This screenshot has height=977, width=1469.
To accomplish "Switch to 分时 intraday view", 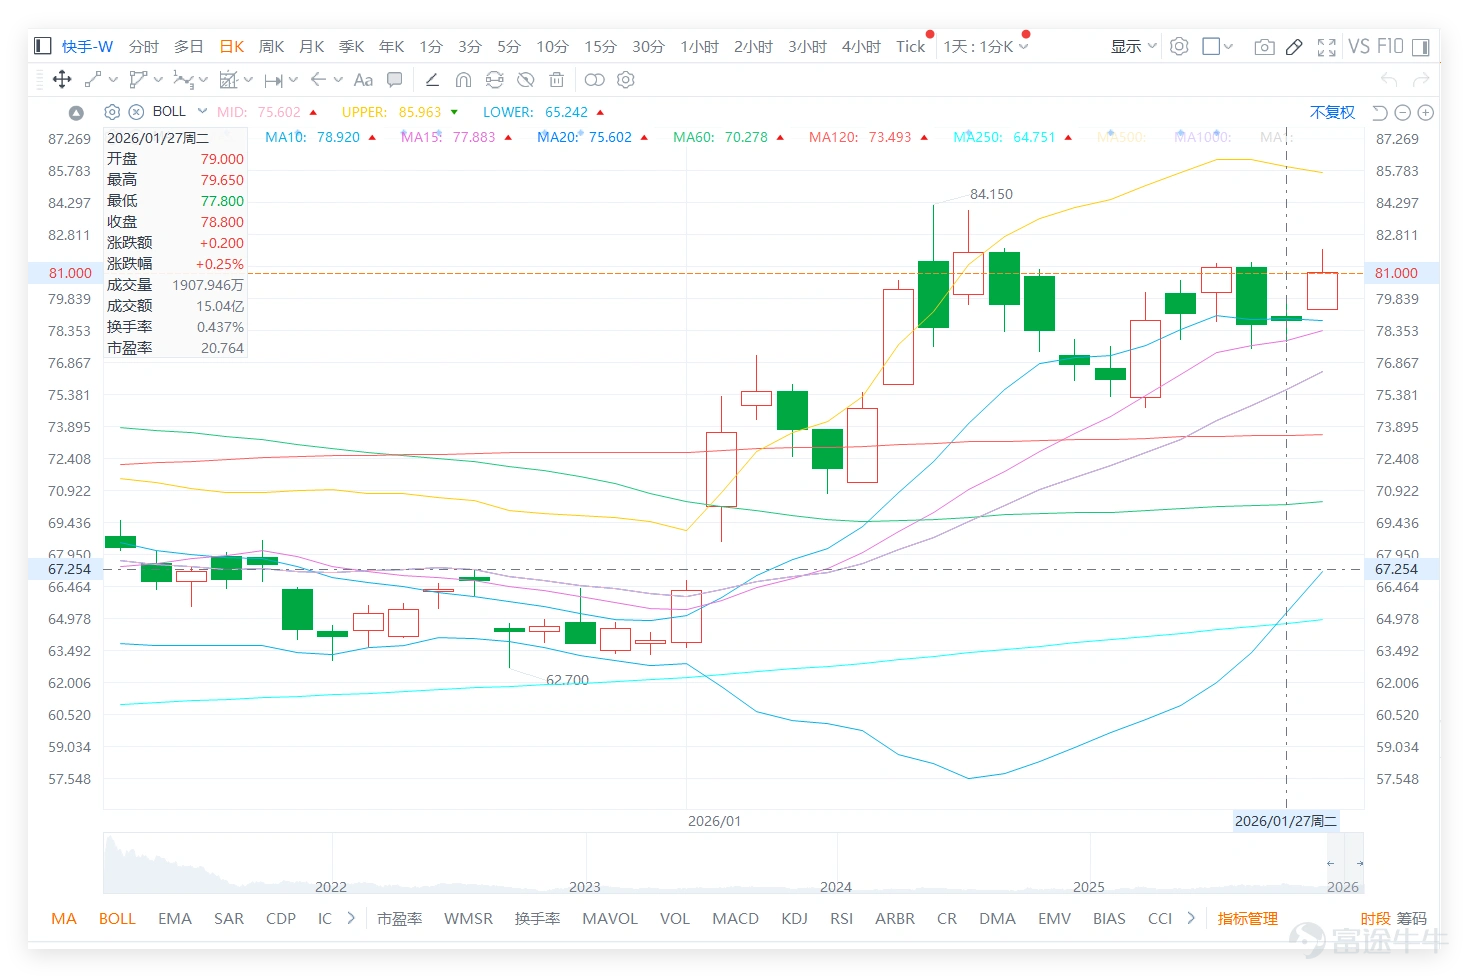I will pyautogui.click(x=144, y=46).
